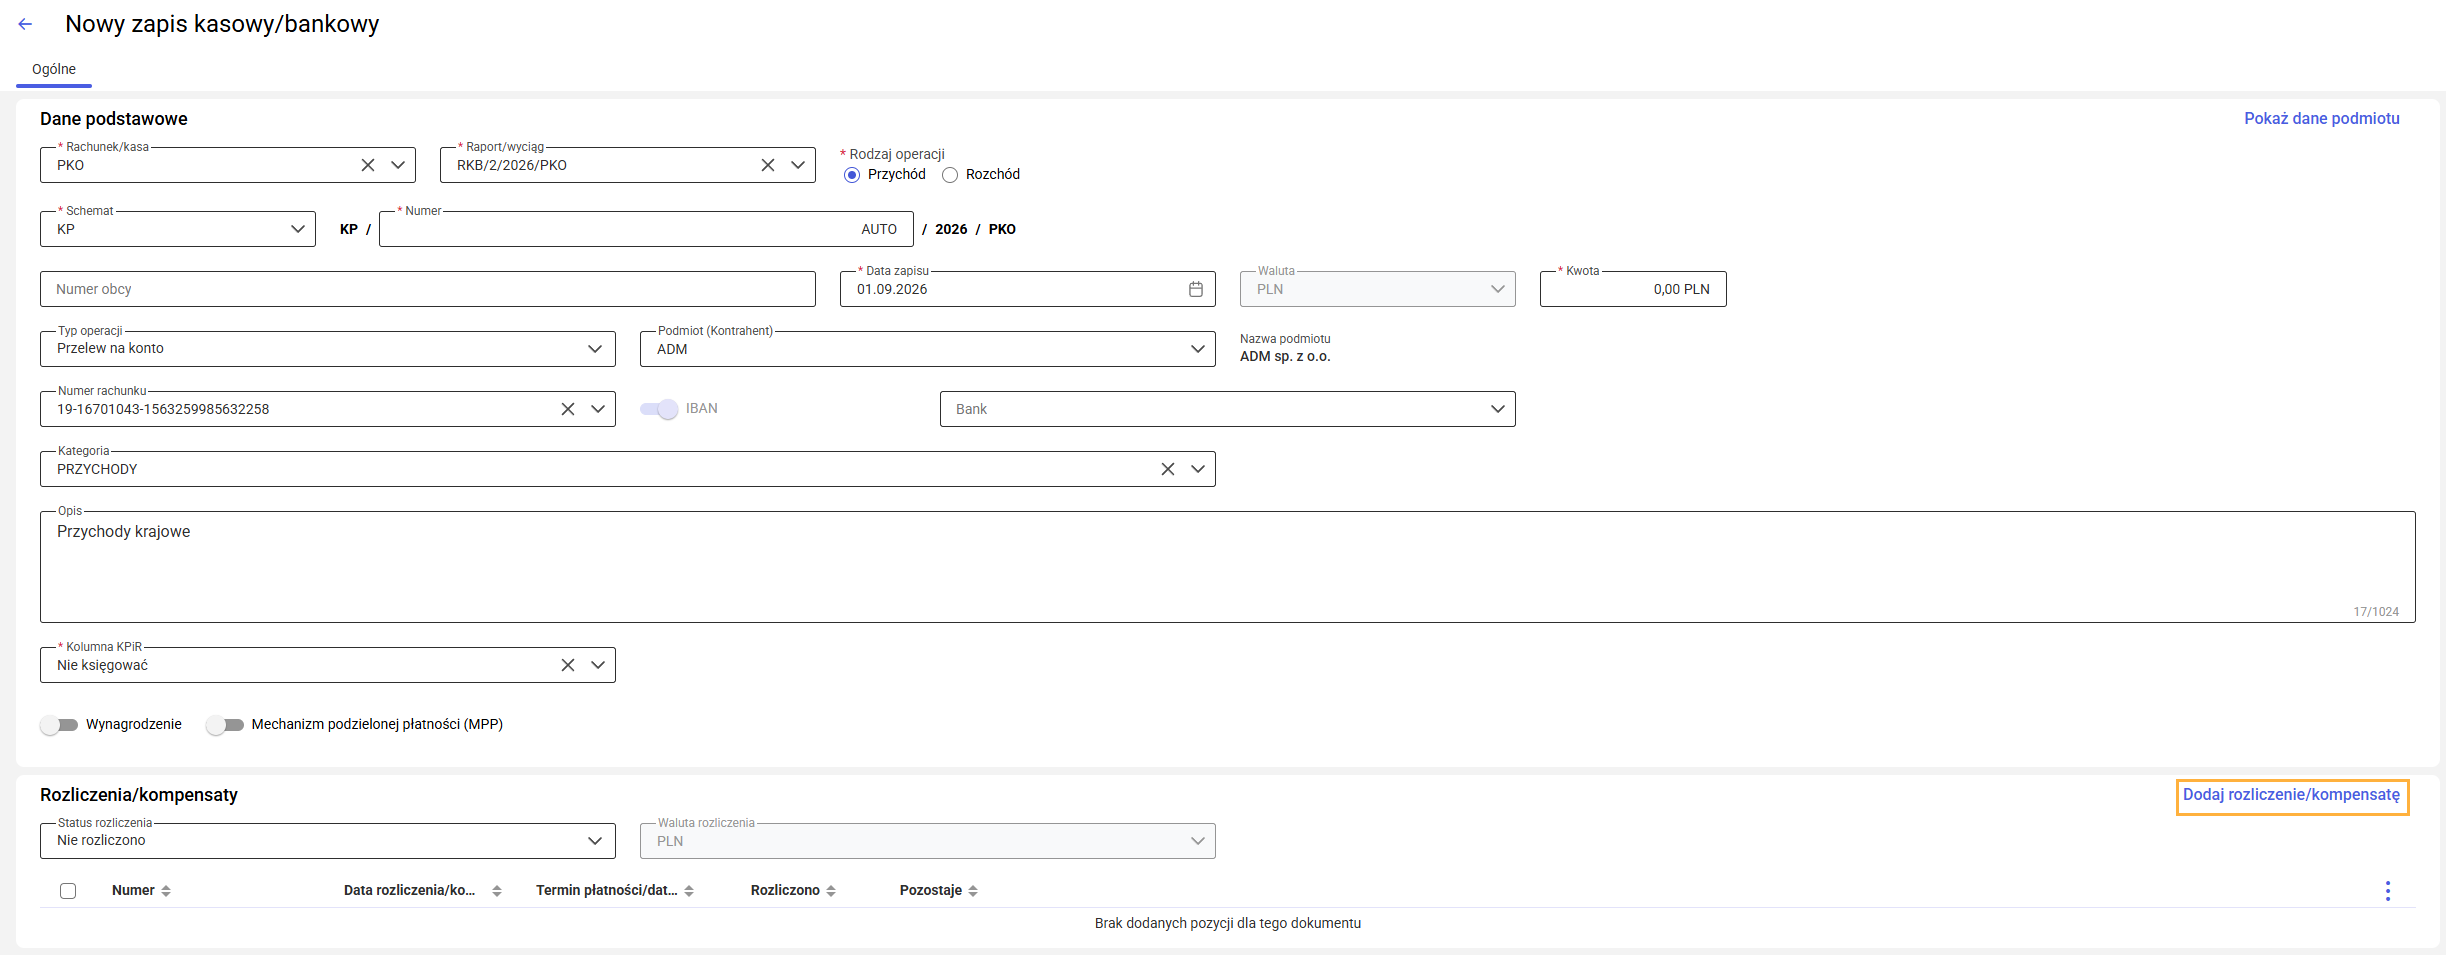The width and height of the screenshot is (2446, 955).
Task: Check the select-all settlements checkbox
Action: click(x=68, y=891)
